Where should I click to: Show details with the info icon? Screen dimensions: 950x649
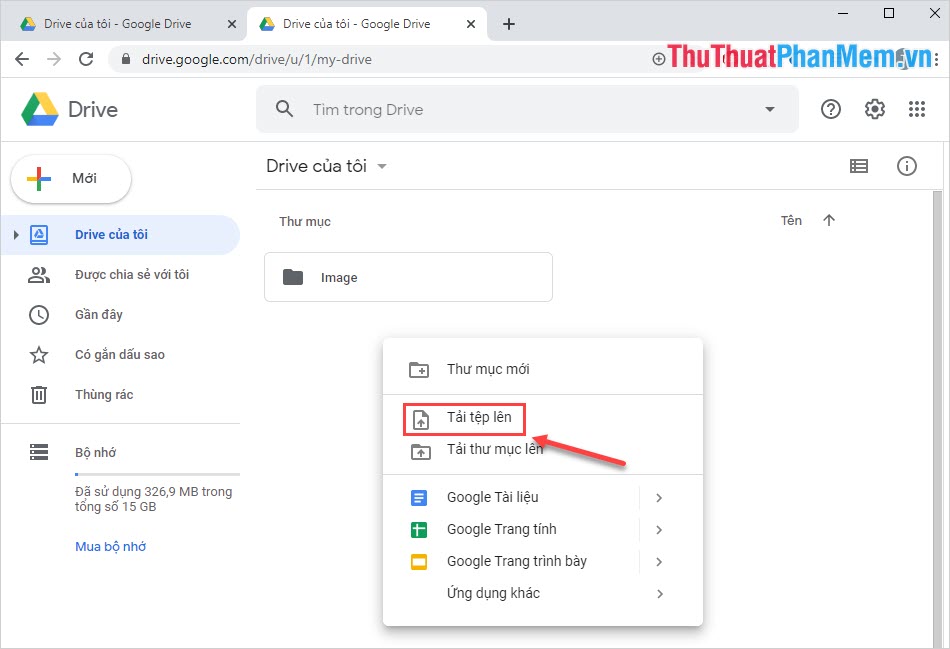click(x=906, y=166)
